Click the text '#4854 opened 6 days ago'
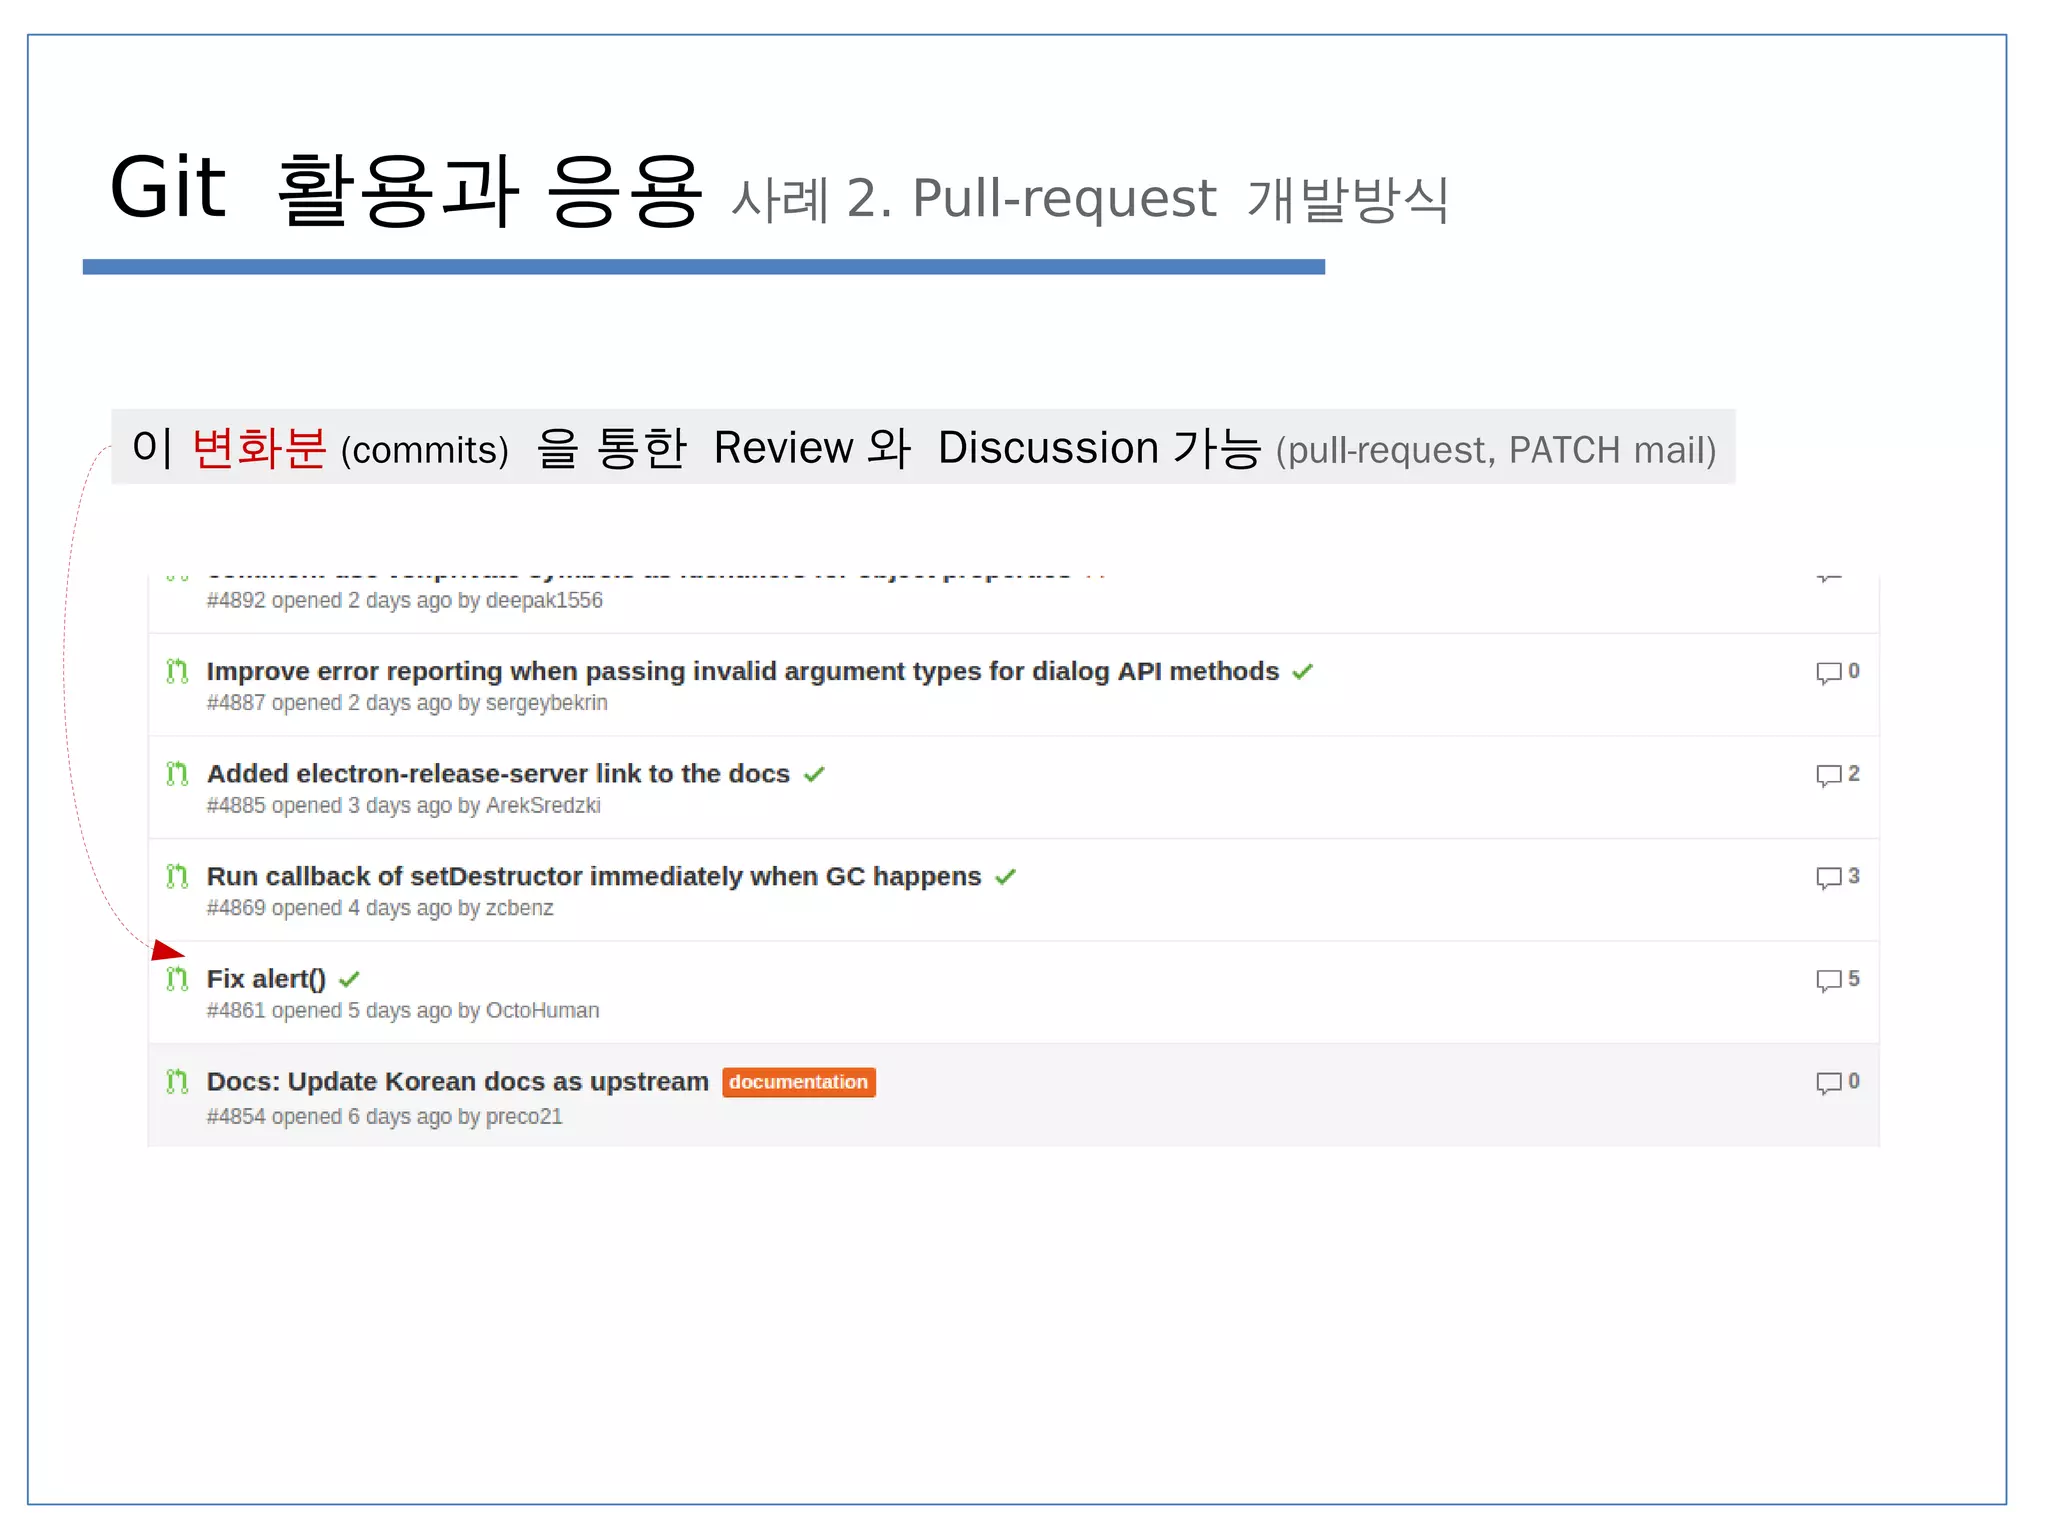The image size is (2048, 1535). tap(329, 1116)
